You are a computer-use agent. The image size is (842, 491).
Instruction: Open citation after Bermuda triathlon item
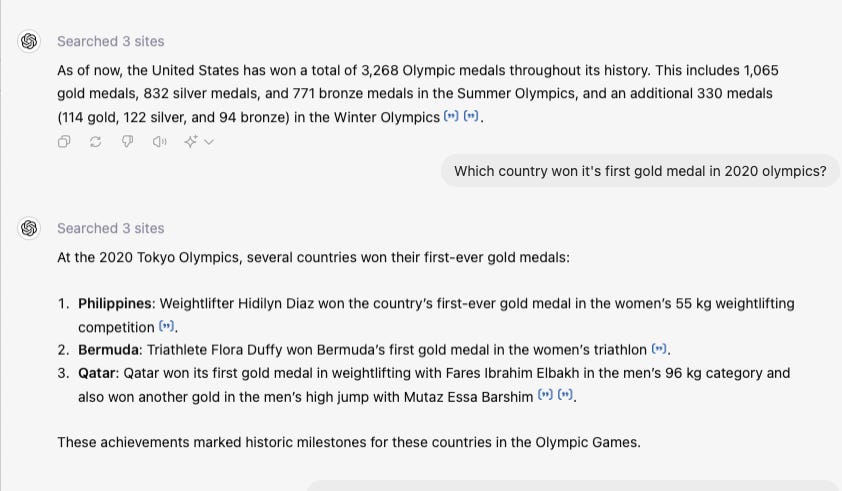pos(659,349)
